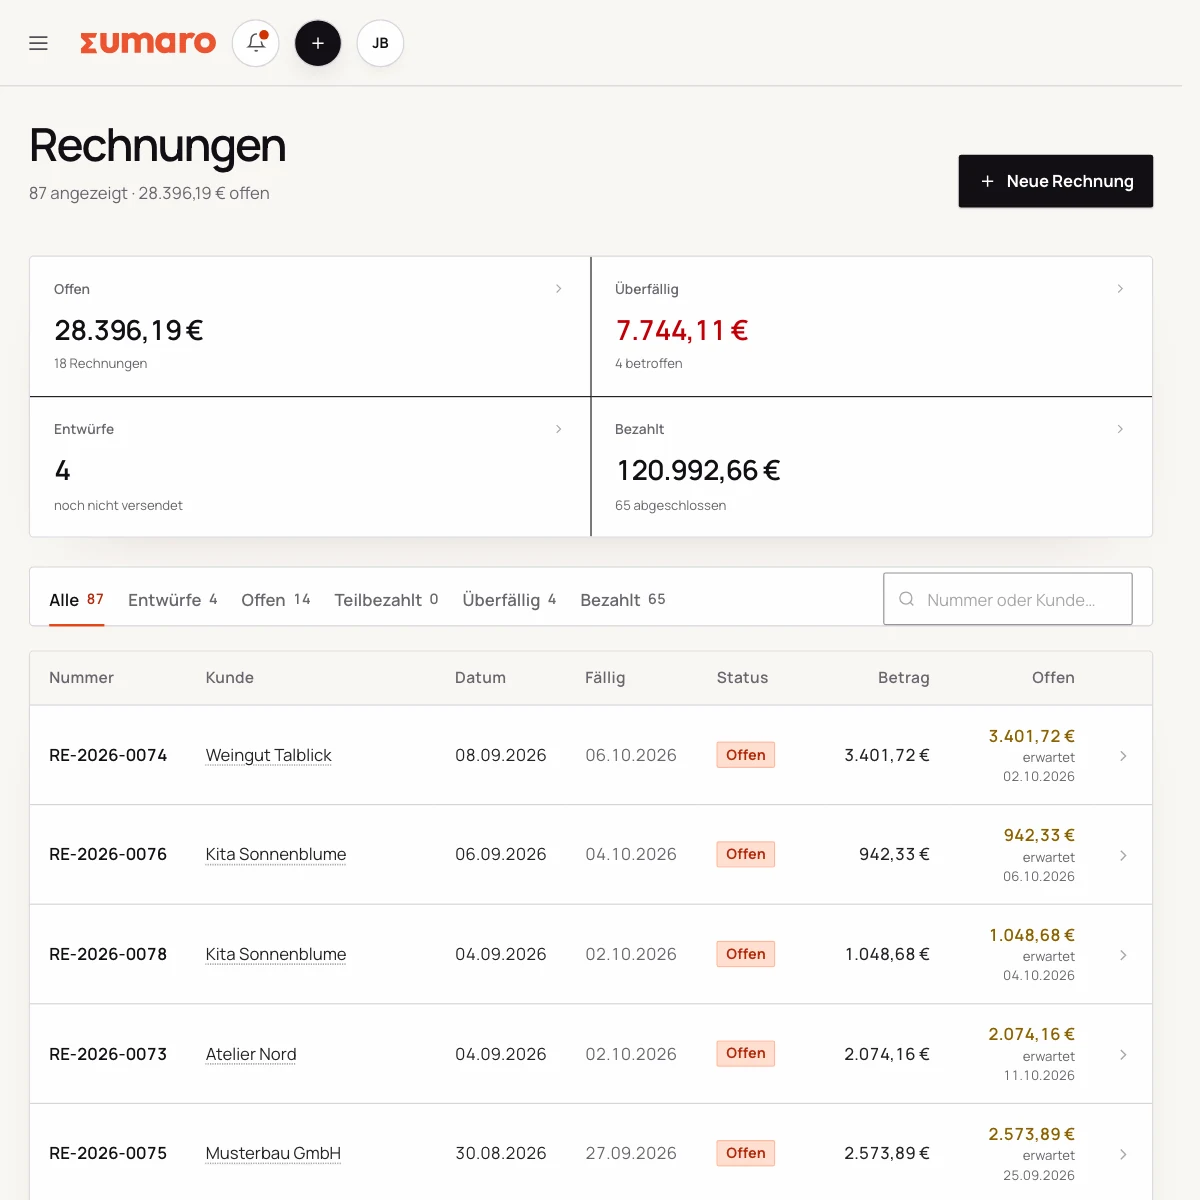Open row RE-2026-0075 chevron arrow
Viewport: 1200px width, 1200px height.
tap(1123, 1154)
